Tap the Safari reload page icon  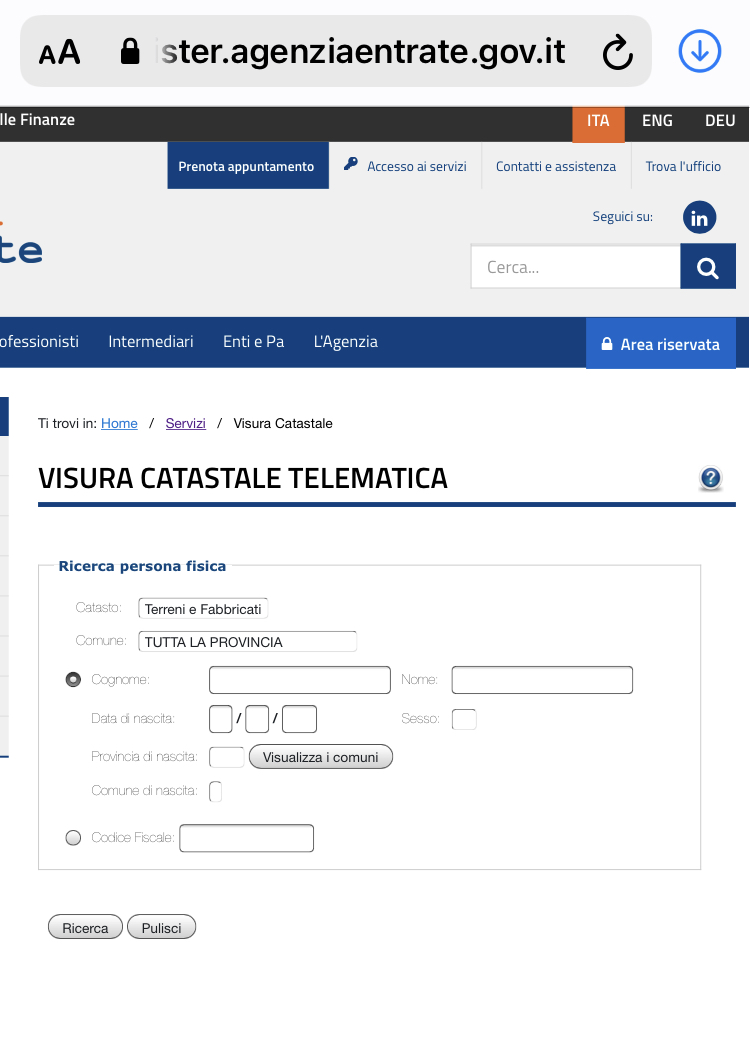(618, 52)
